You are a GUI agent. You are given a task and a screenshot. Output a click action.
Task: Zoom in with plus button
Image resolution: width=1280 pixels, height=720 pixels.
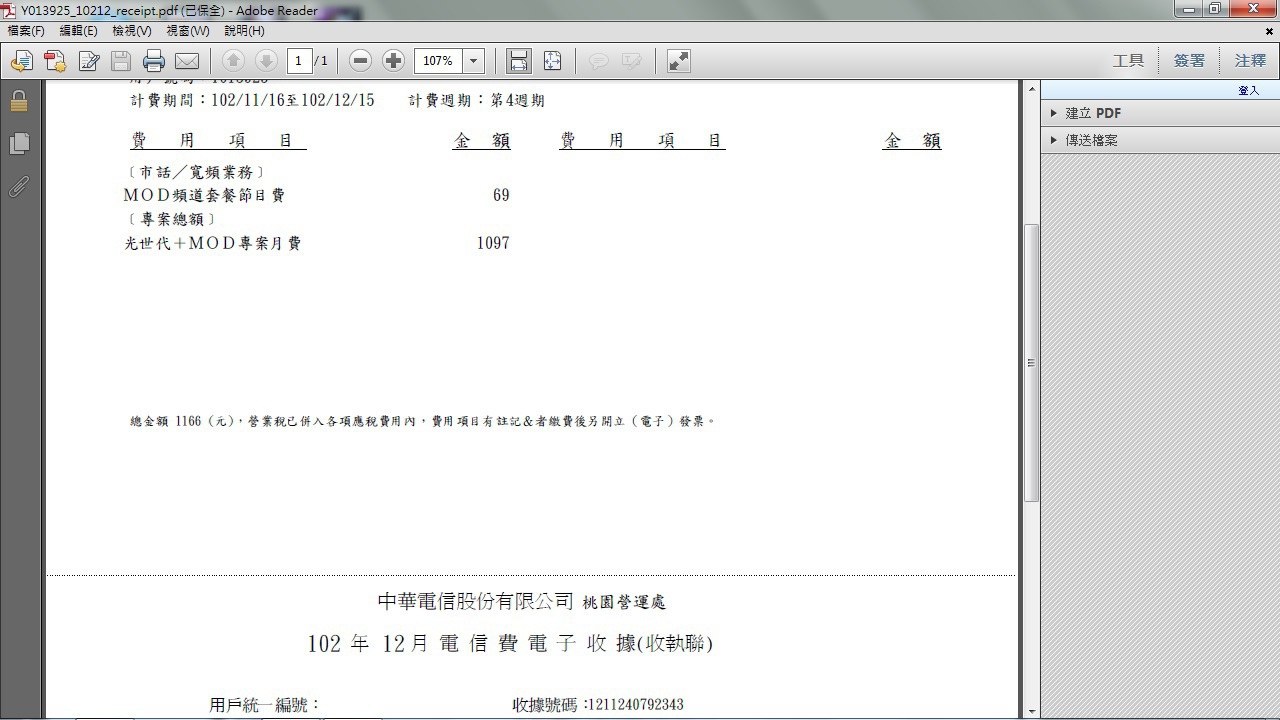394,61
